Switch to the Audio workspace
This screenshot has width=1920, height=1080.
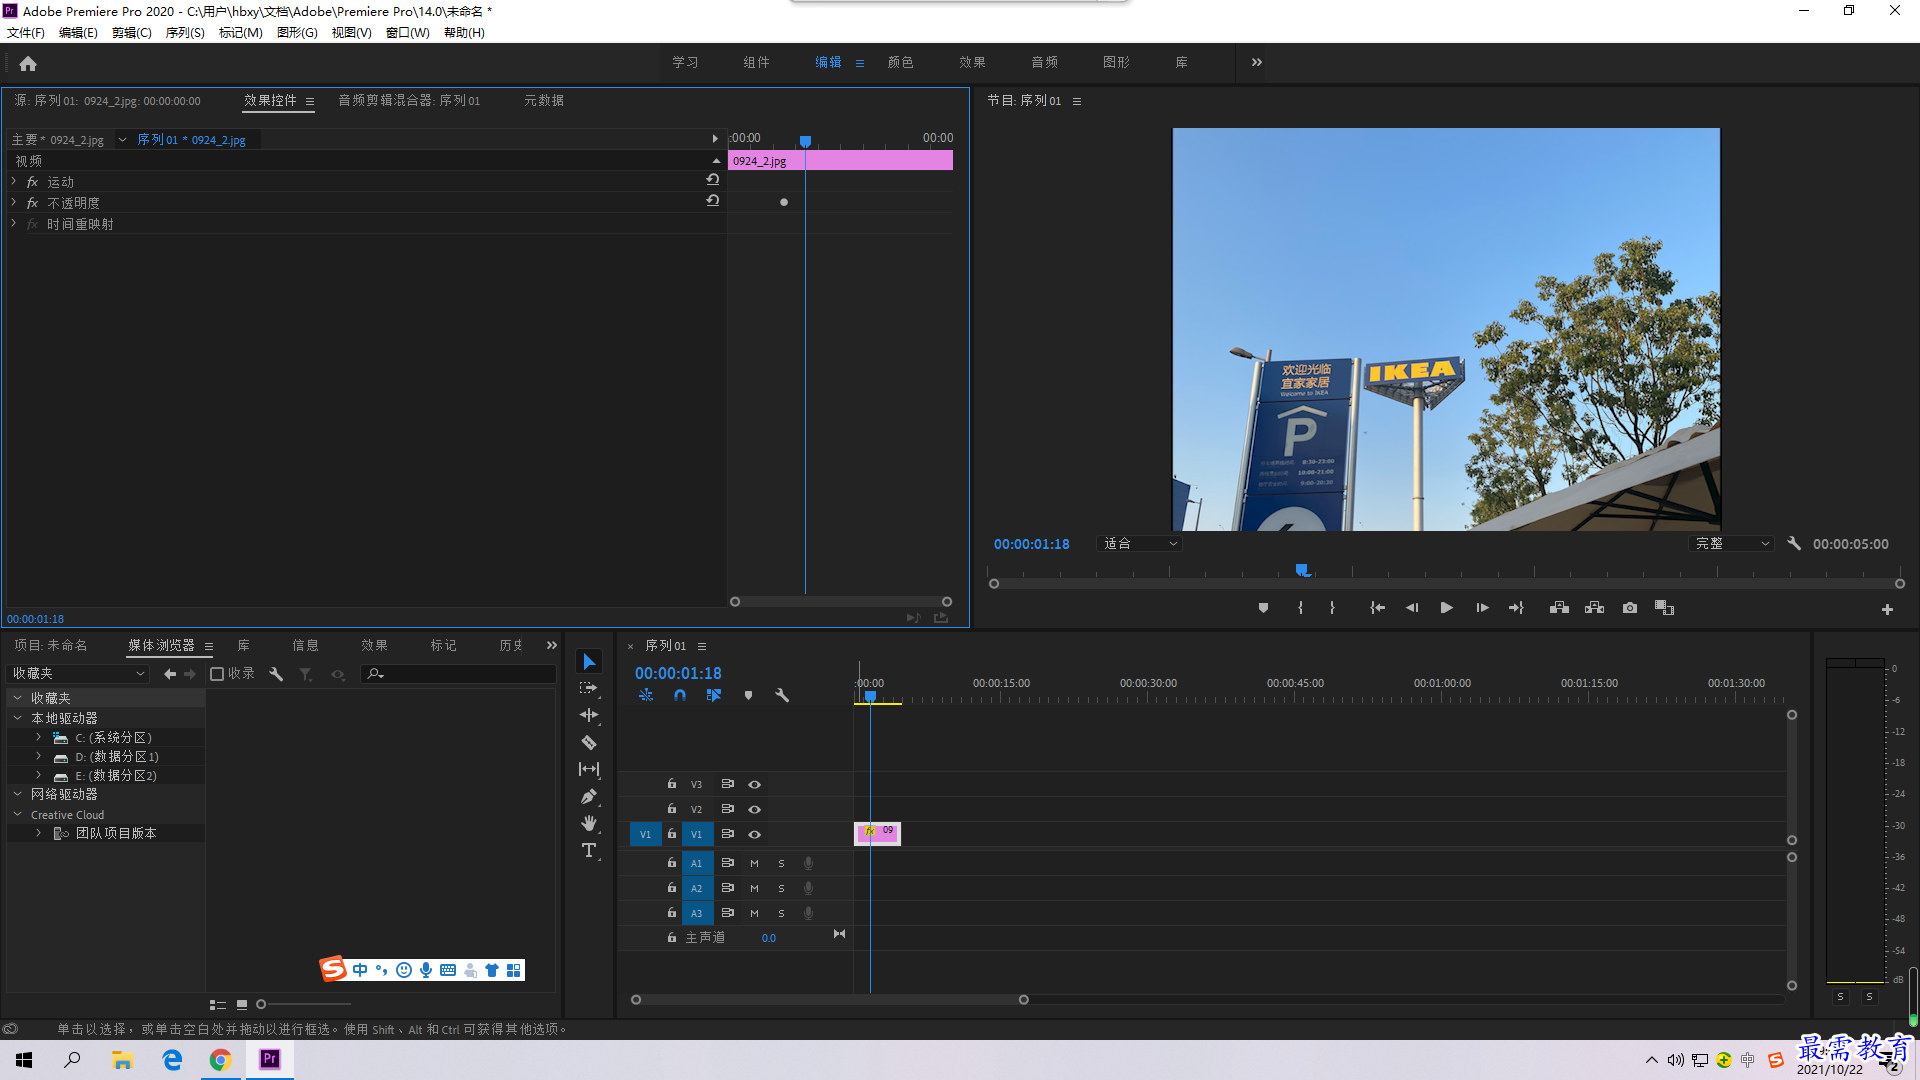pos(1044,62)
